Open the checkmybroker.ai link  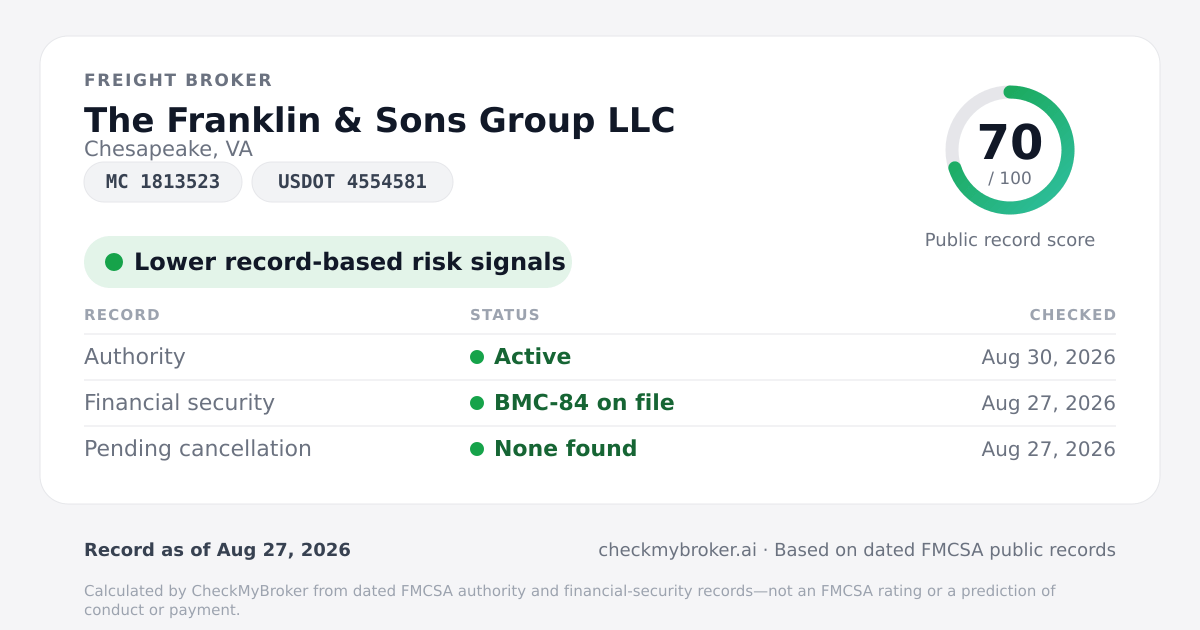(x=677, y=550)
